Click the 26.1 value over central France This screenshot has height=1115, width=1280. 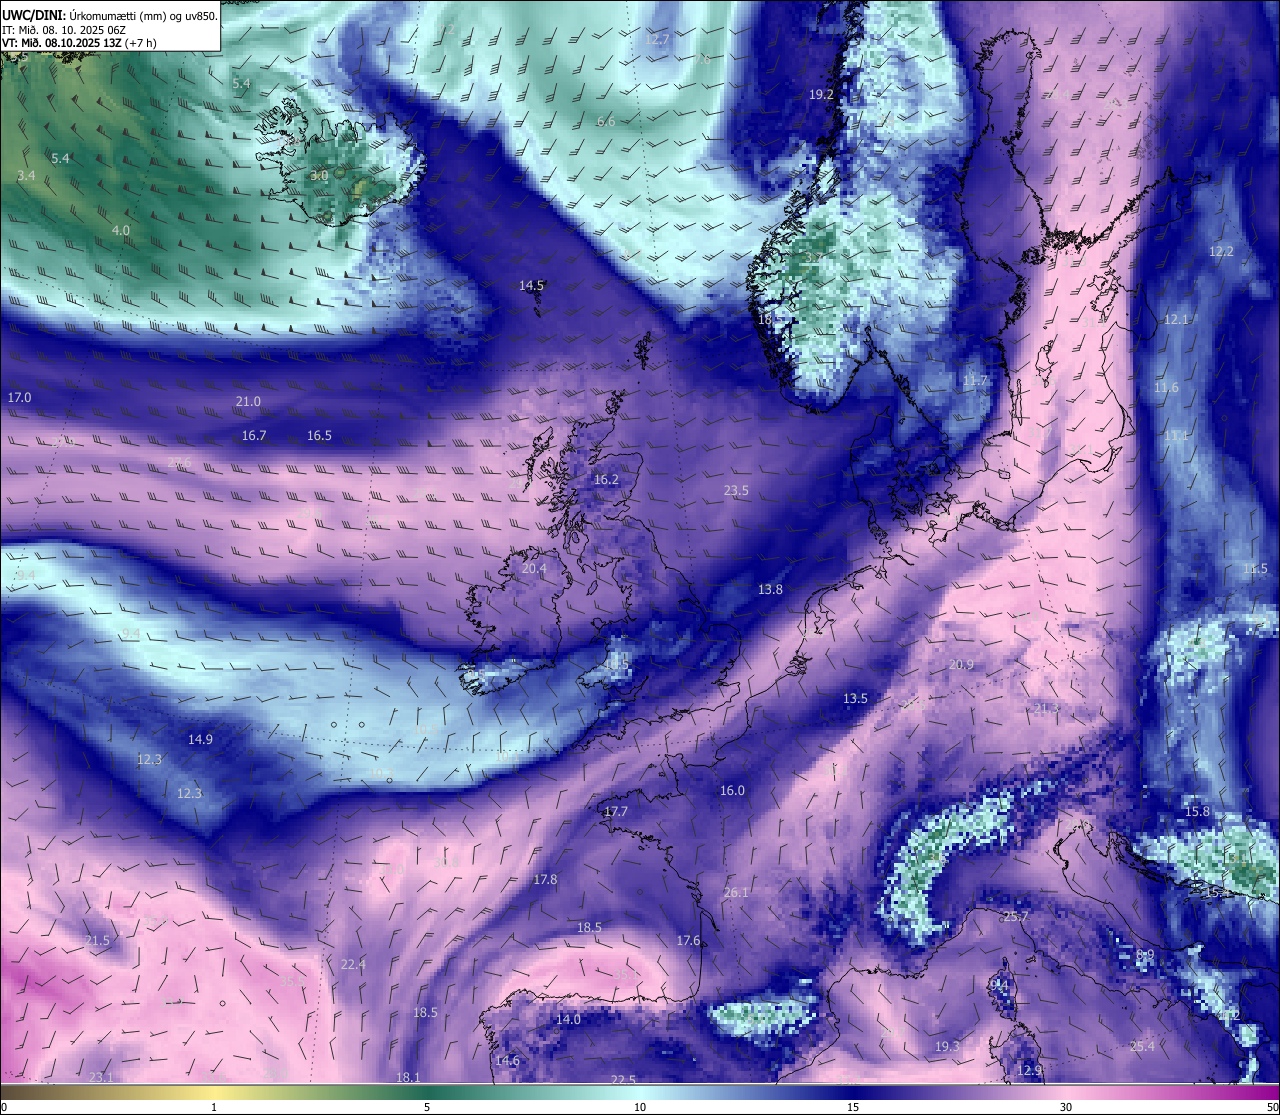[736, 892]
